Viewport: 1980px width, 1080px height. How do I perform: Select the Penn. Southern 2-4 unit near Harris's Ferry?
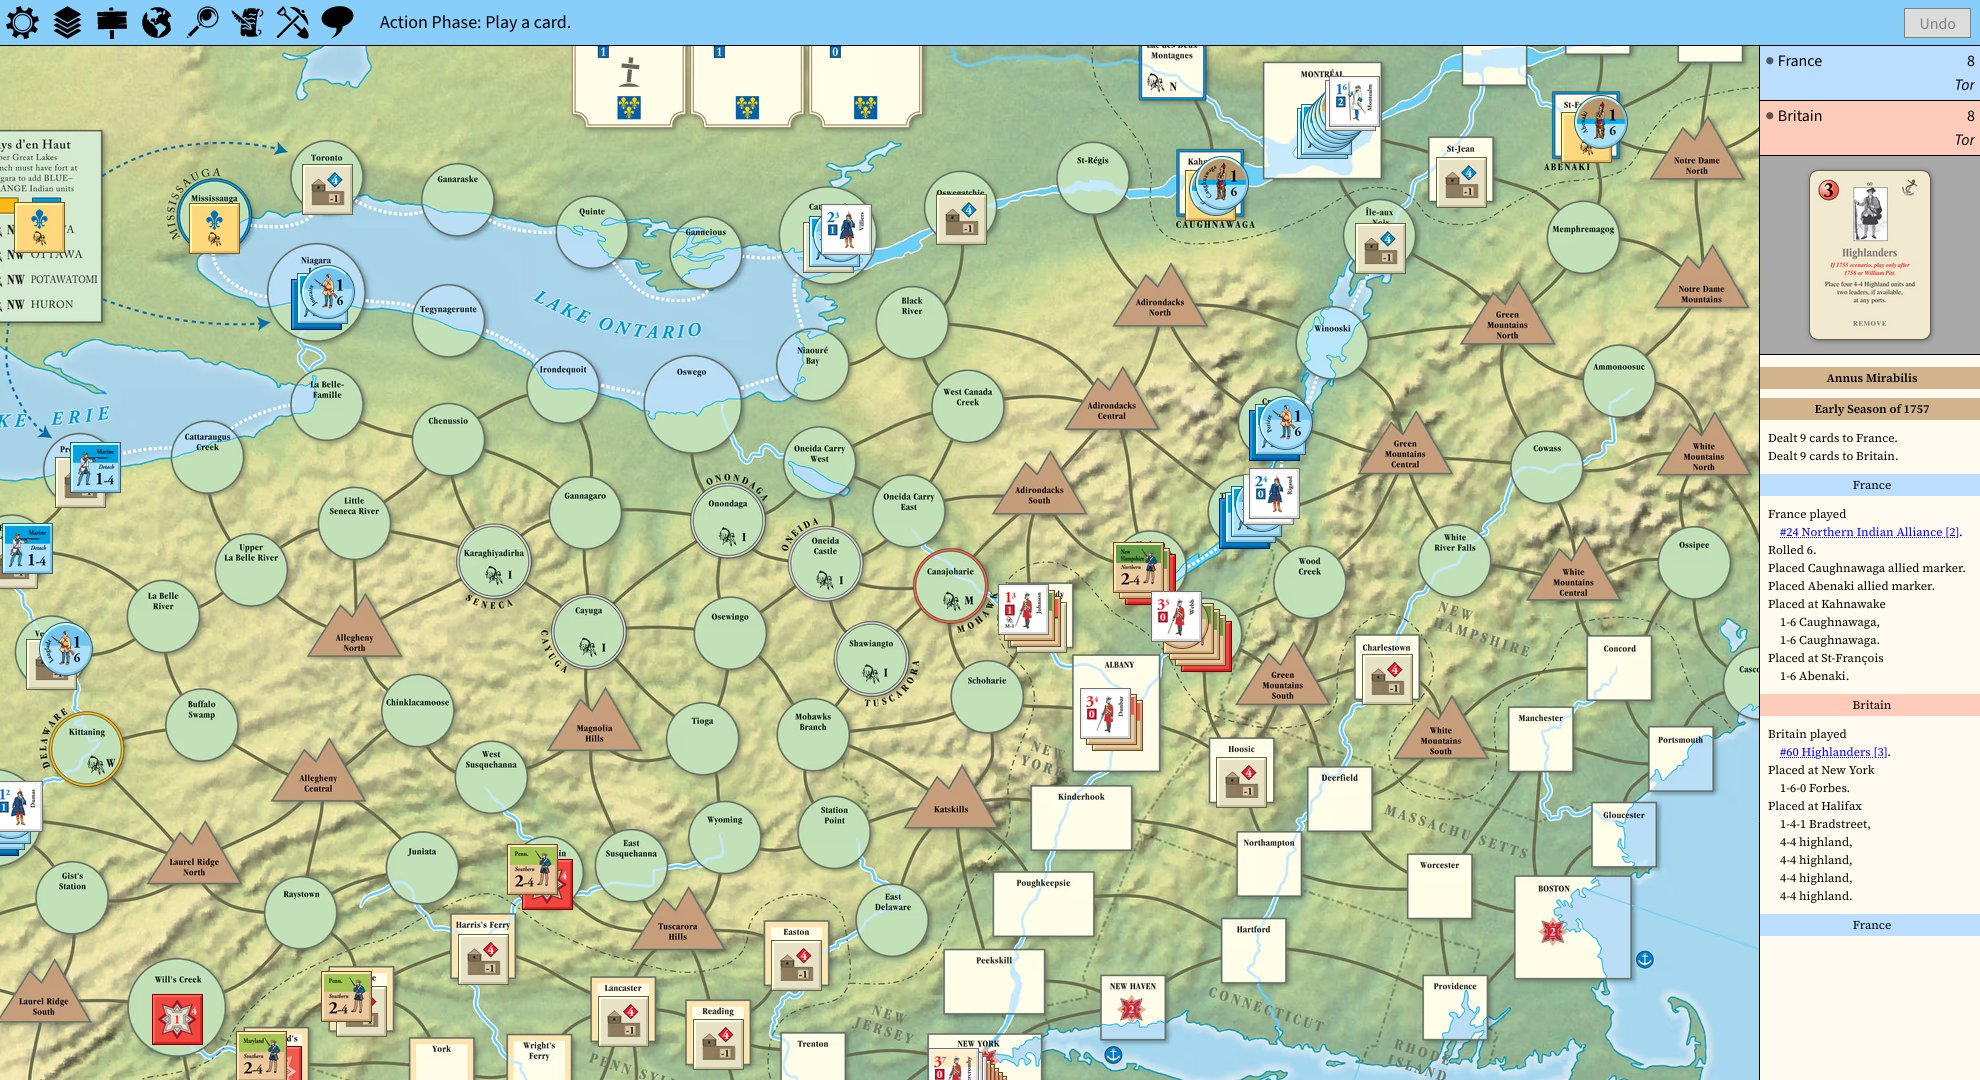(x=531, y=869)
